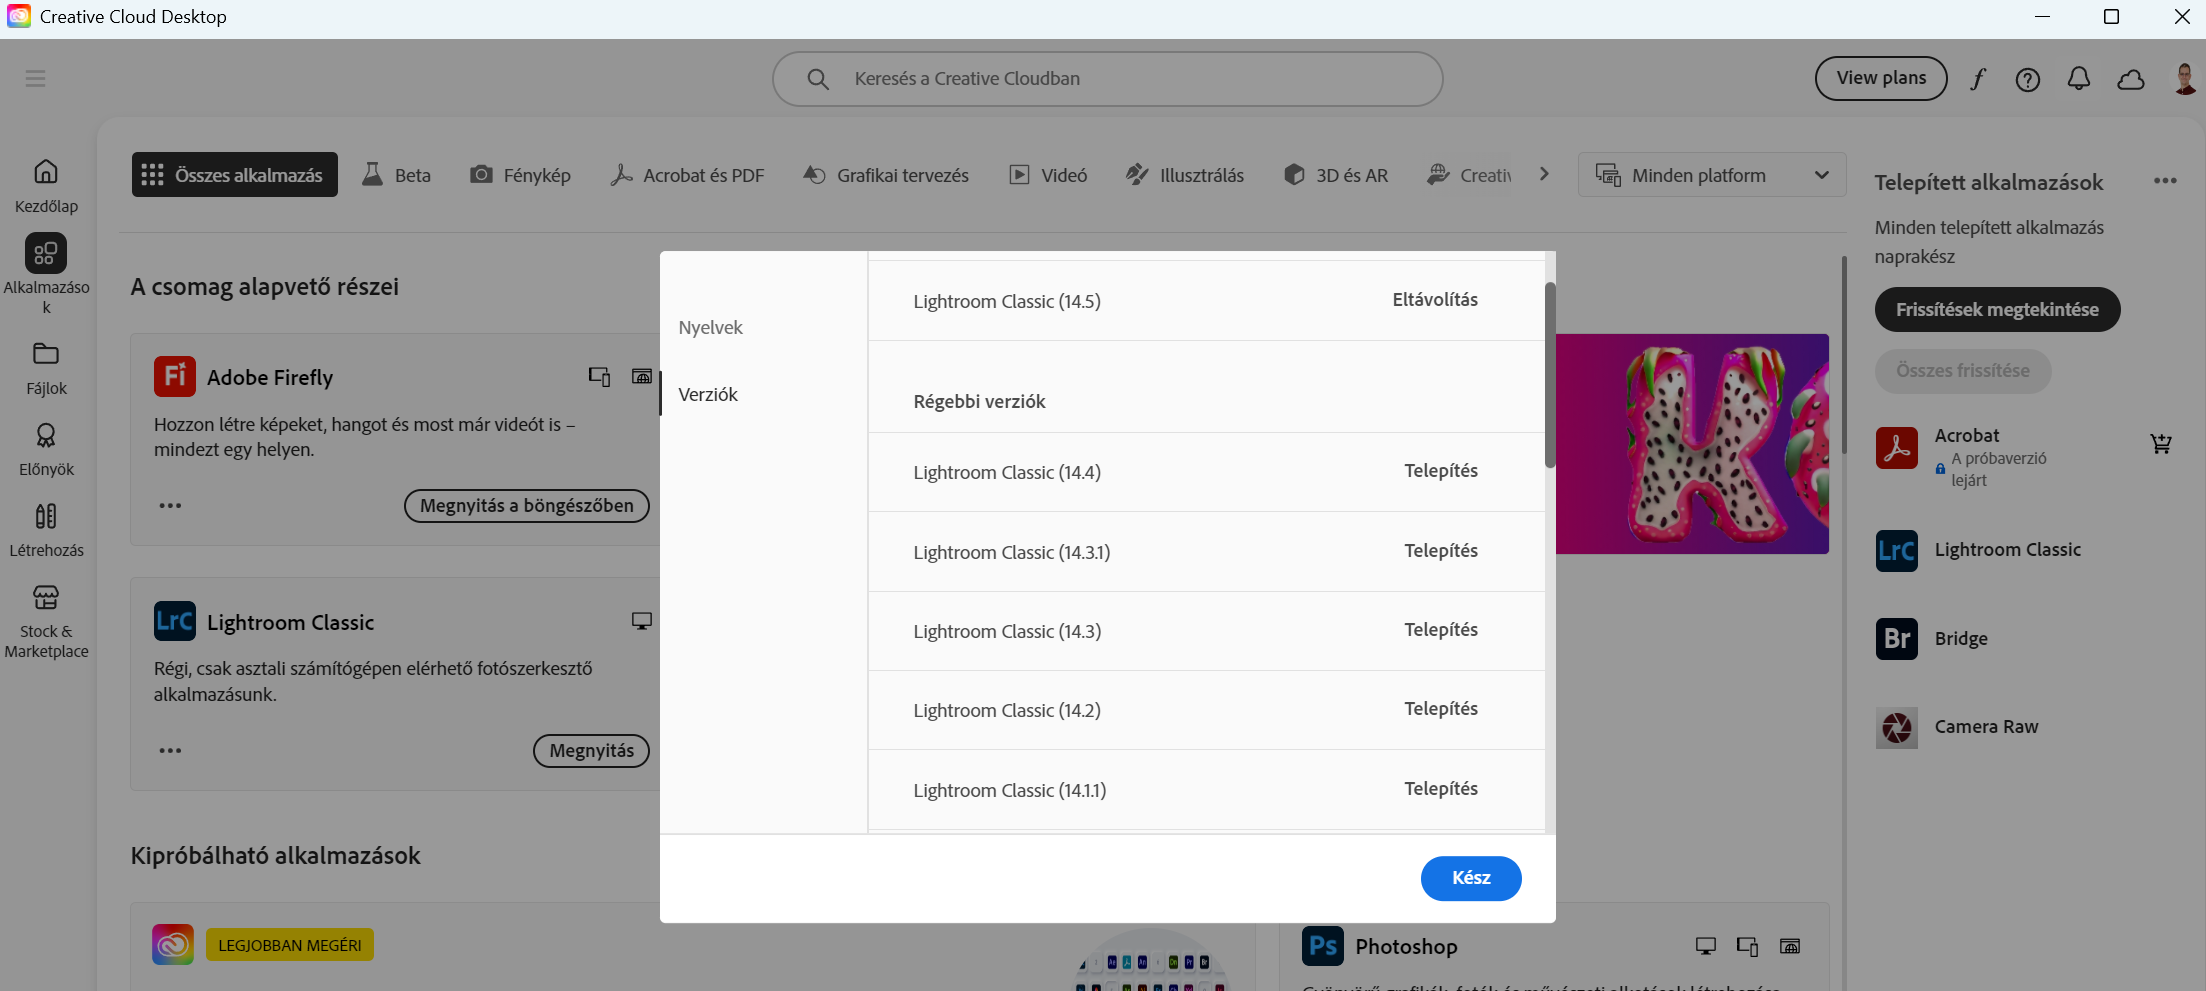
Task: Click Összes frissítése button
Action: point(1963,371)
